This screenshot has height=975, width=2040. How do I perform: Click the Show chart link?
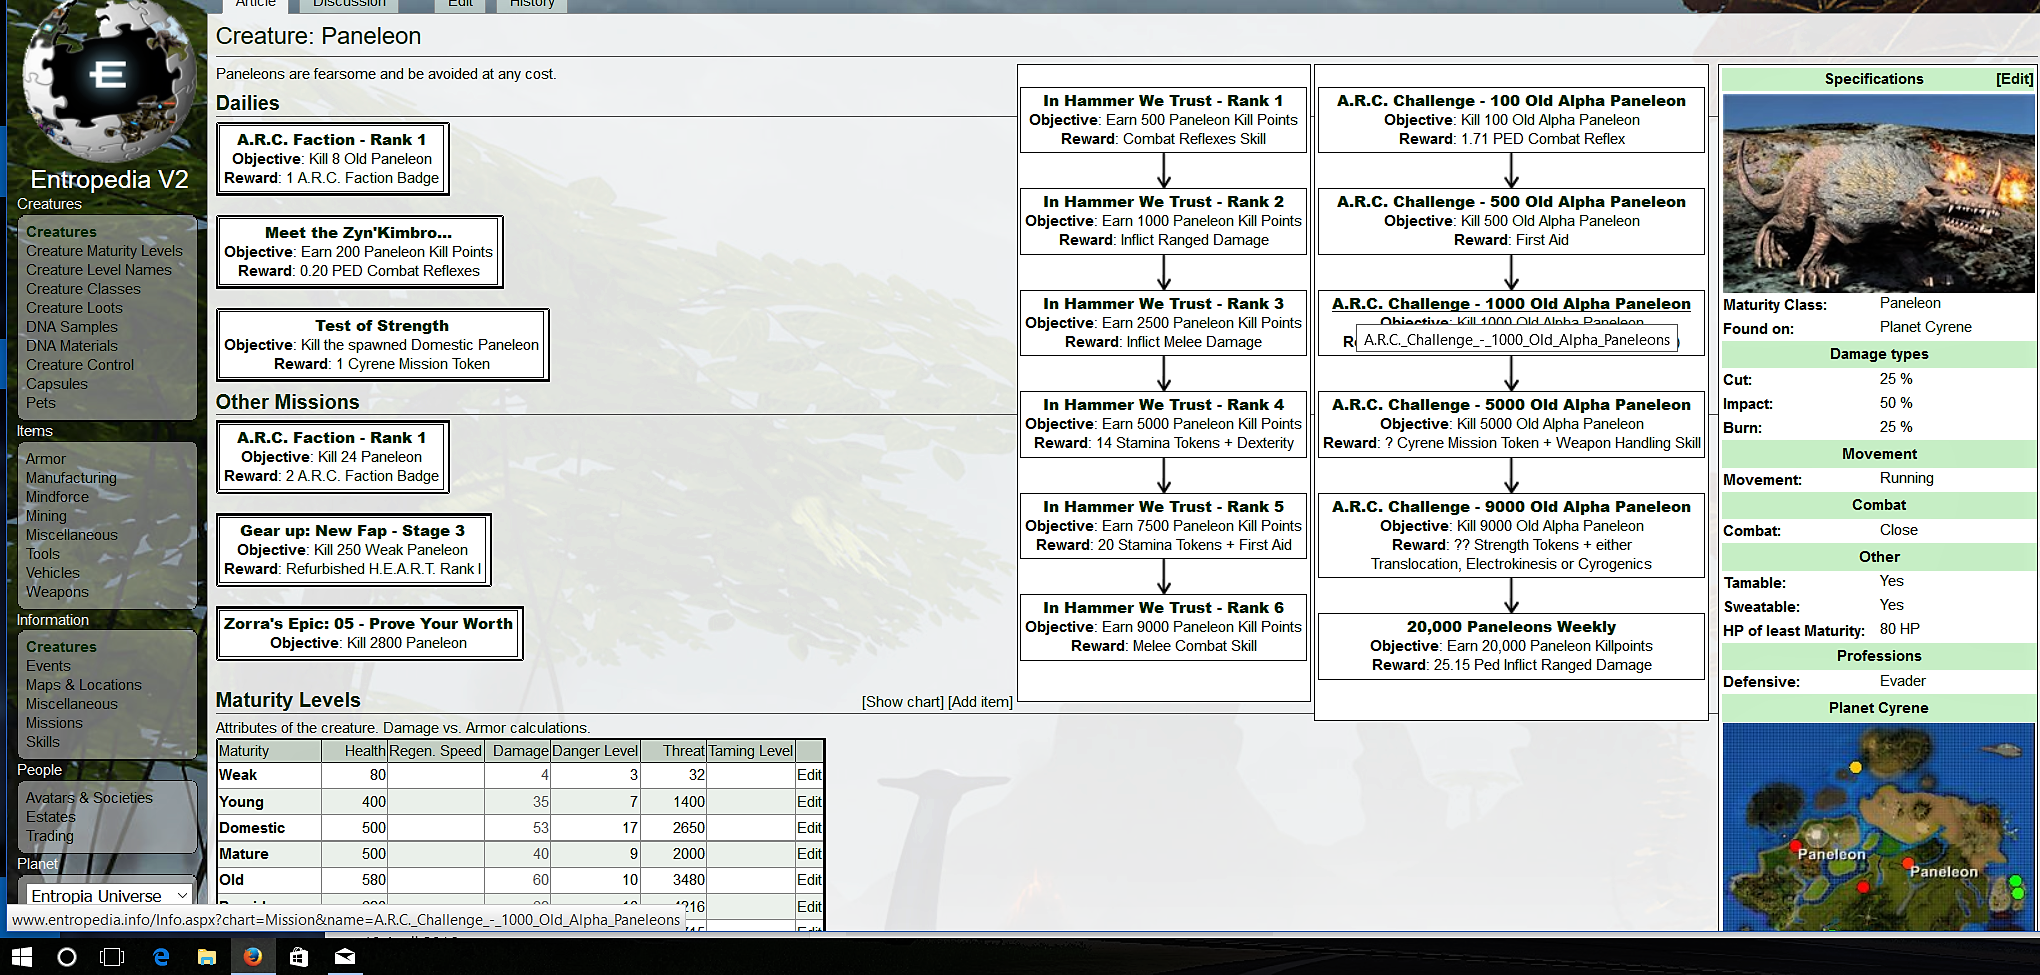click(903, 702)
